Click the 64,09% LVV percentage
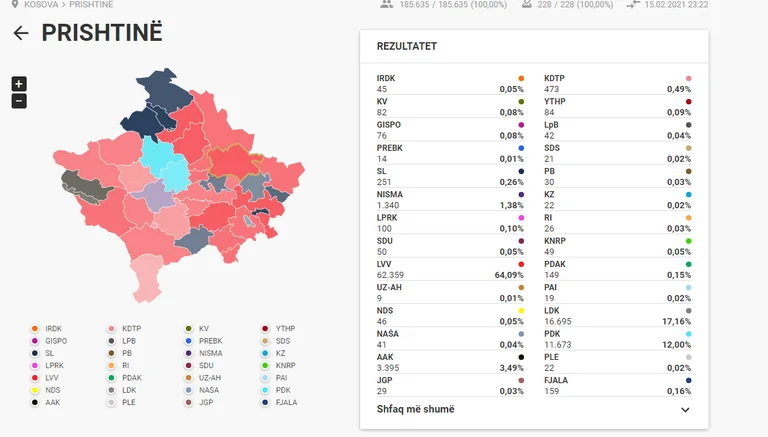The image size is (768, 437). coord(509,275)
